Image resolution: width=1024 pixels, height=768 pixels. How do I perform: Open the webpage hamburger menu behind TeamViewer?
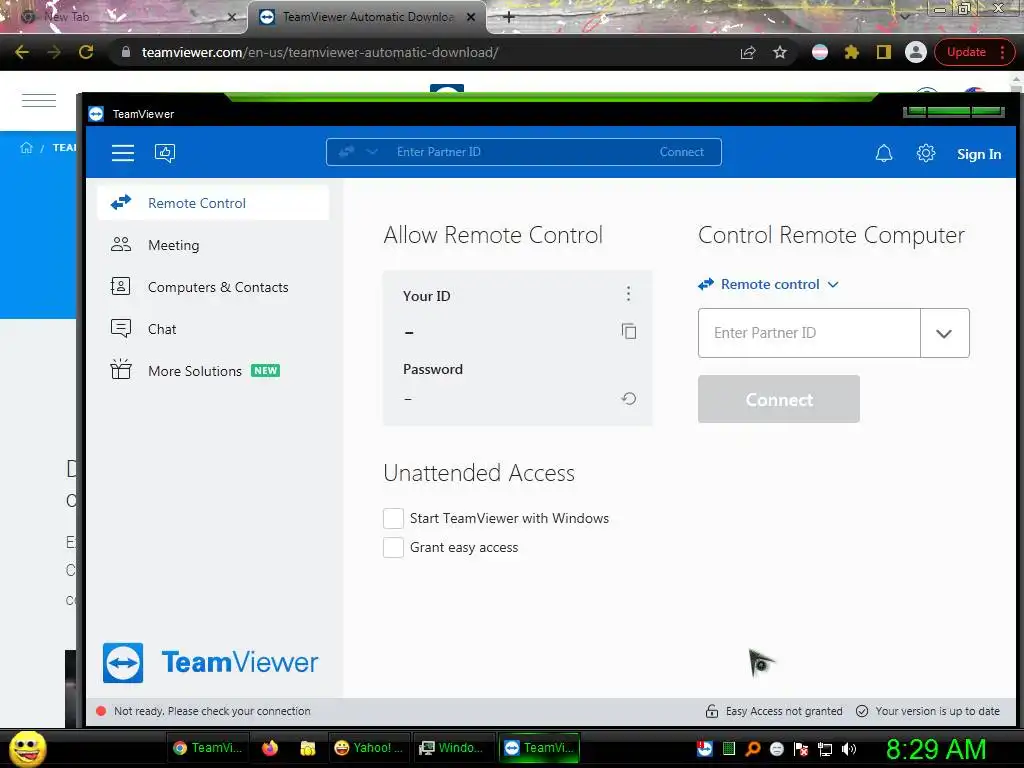[39, 100]
